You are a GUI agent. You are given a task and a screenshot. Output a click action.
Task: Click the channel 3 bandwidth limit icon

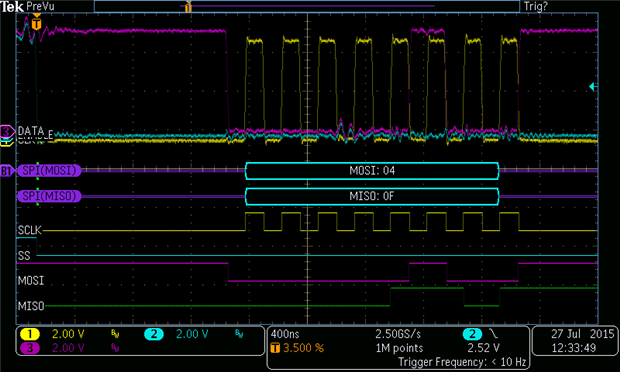tap(115, 348)
